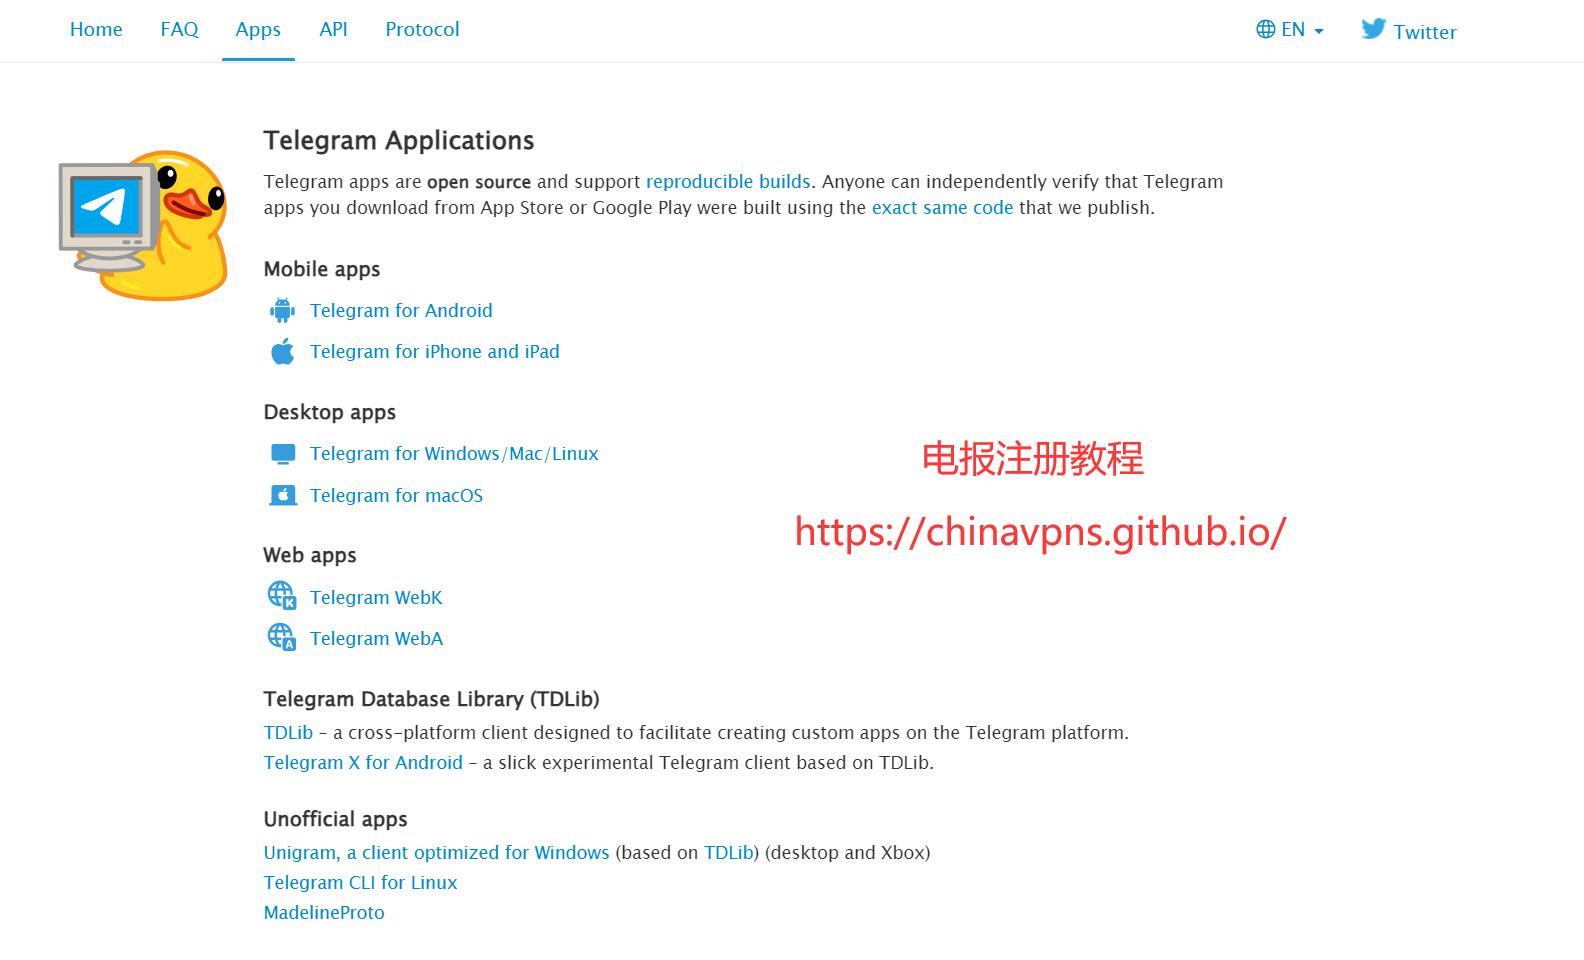Open the Twitter link text
This screenshot has height=960, width=1584.
1425,32
